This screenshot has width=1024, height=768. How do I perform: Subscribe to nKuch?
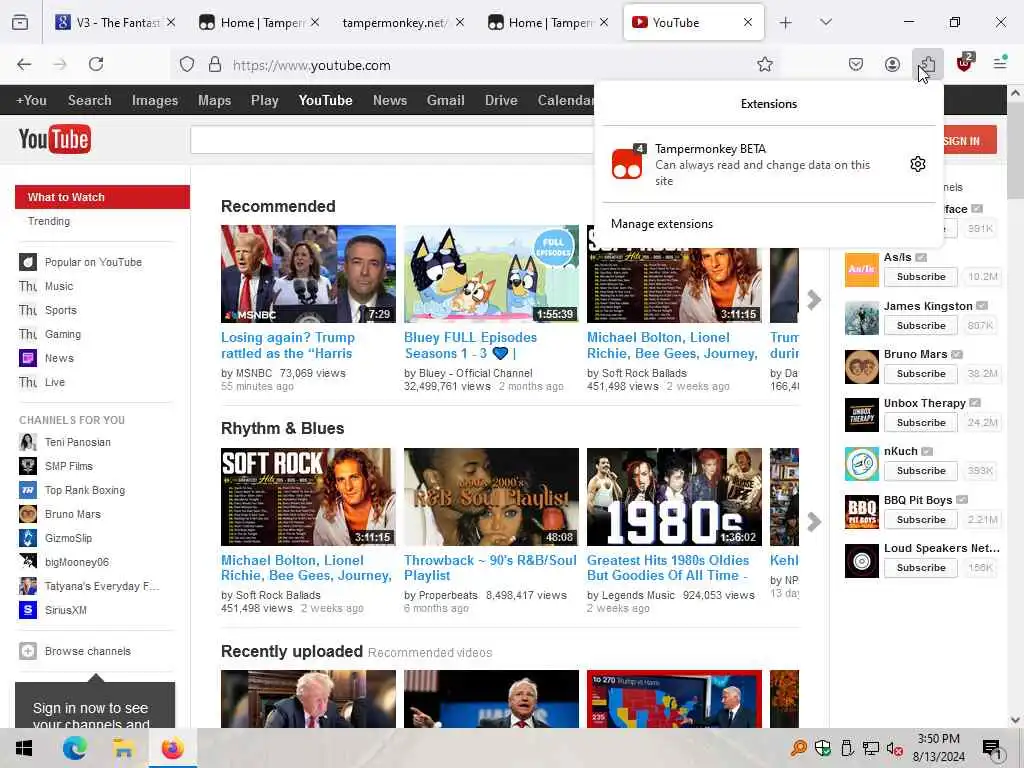coord(921,471)
